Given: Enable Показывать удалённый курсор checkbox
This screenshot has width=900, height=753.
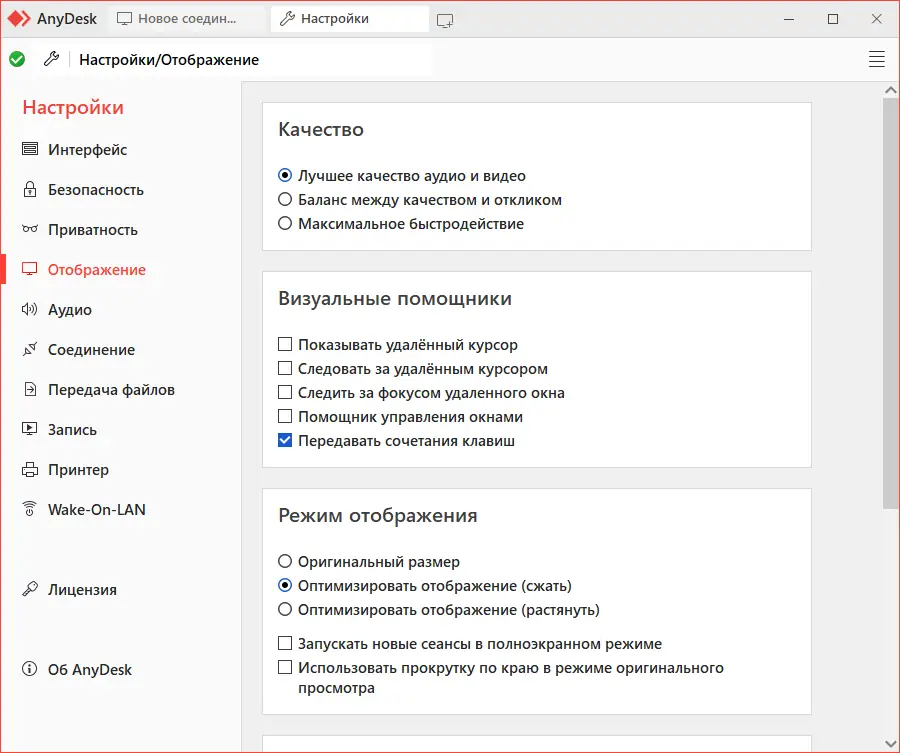Looking at the screenshot, I should tap(285, 345).
